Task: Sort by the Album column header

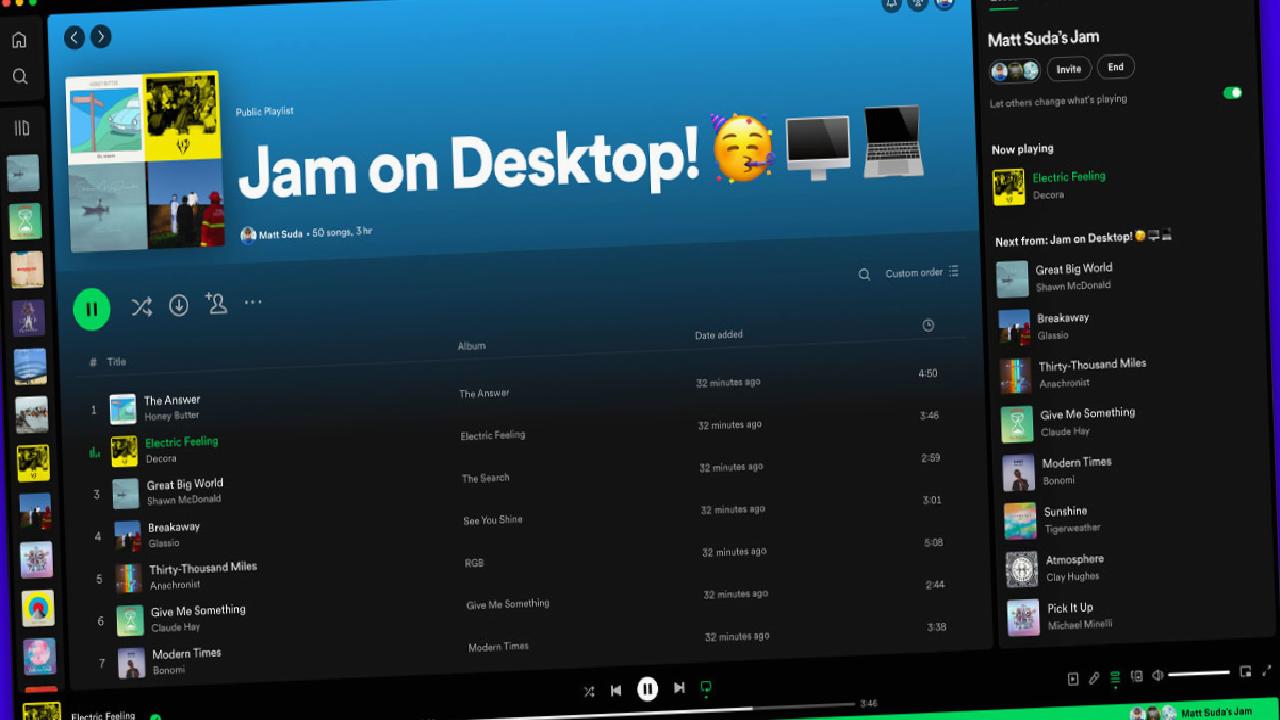Action: pos(472,346)
